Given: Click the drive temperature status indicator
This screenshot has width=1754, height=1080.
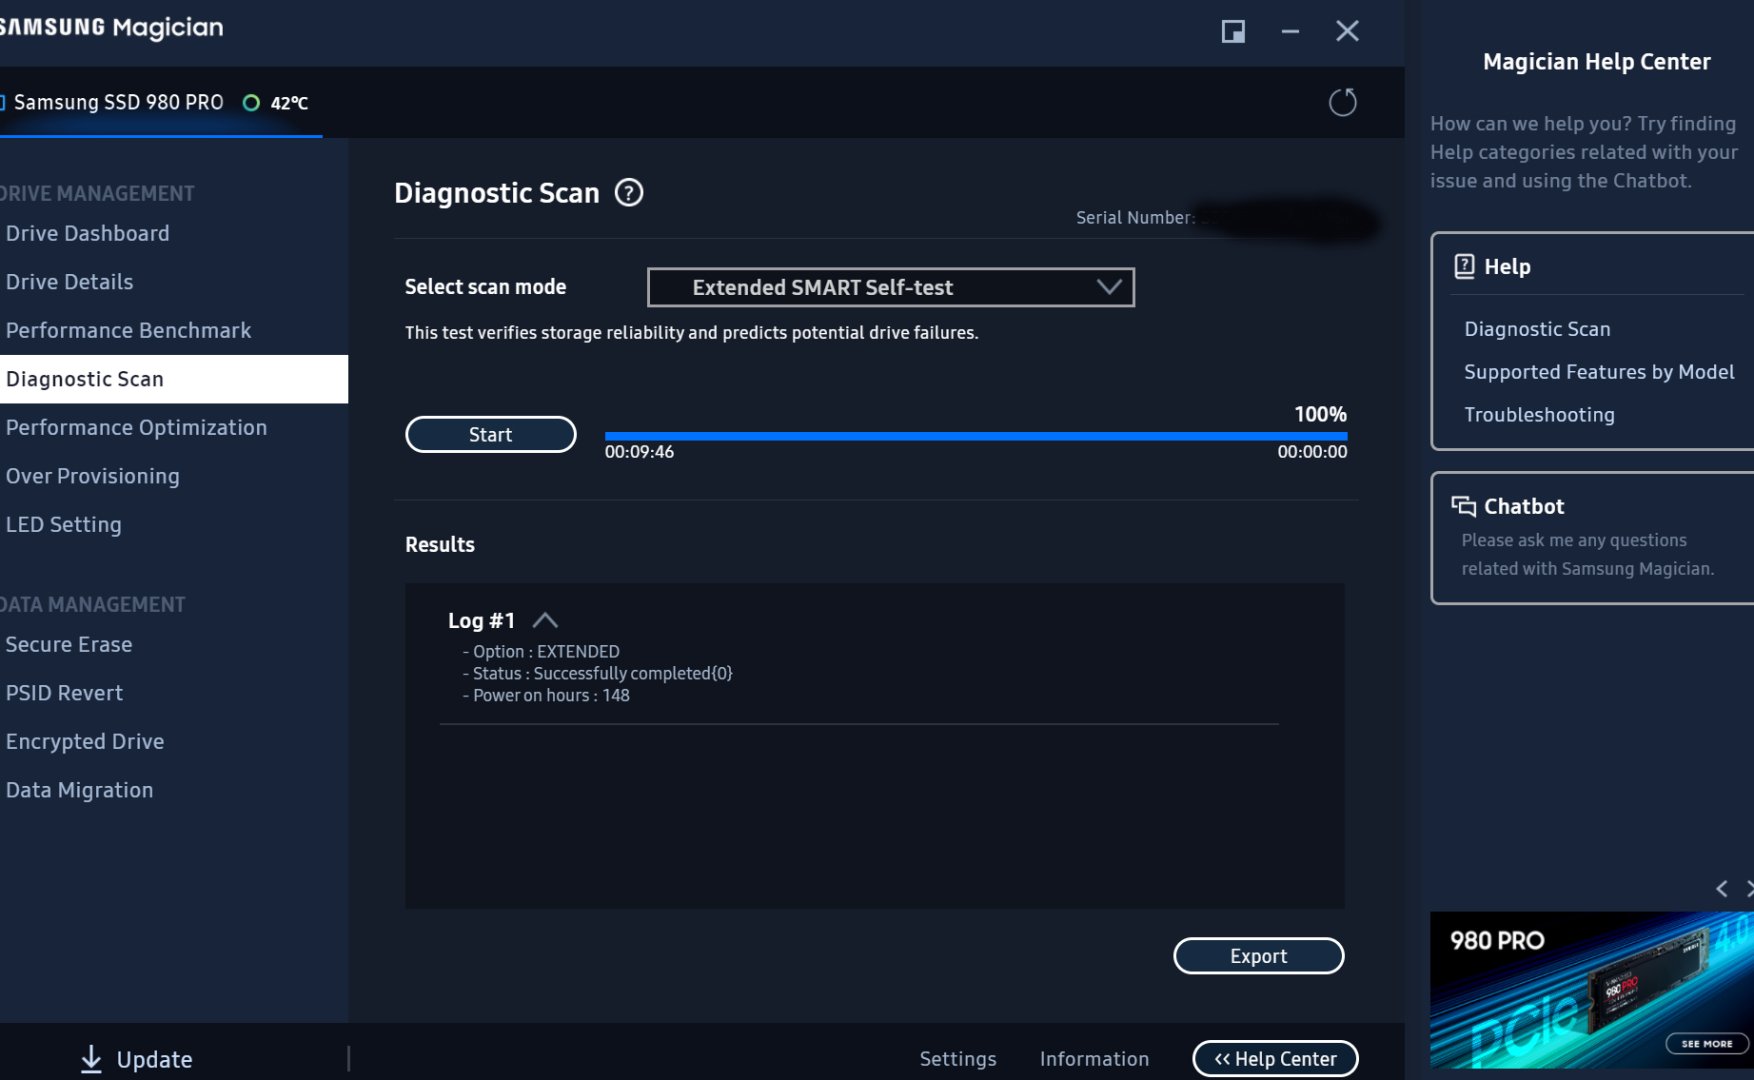Looking at the screenshot, I should click(x=252, y=103).
